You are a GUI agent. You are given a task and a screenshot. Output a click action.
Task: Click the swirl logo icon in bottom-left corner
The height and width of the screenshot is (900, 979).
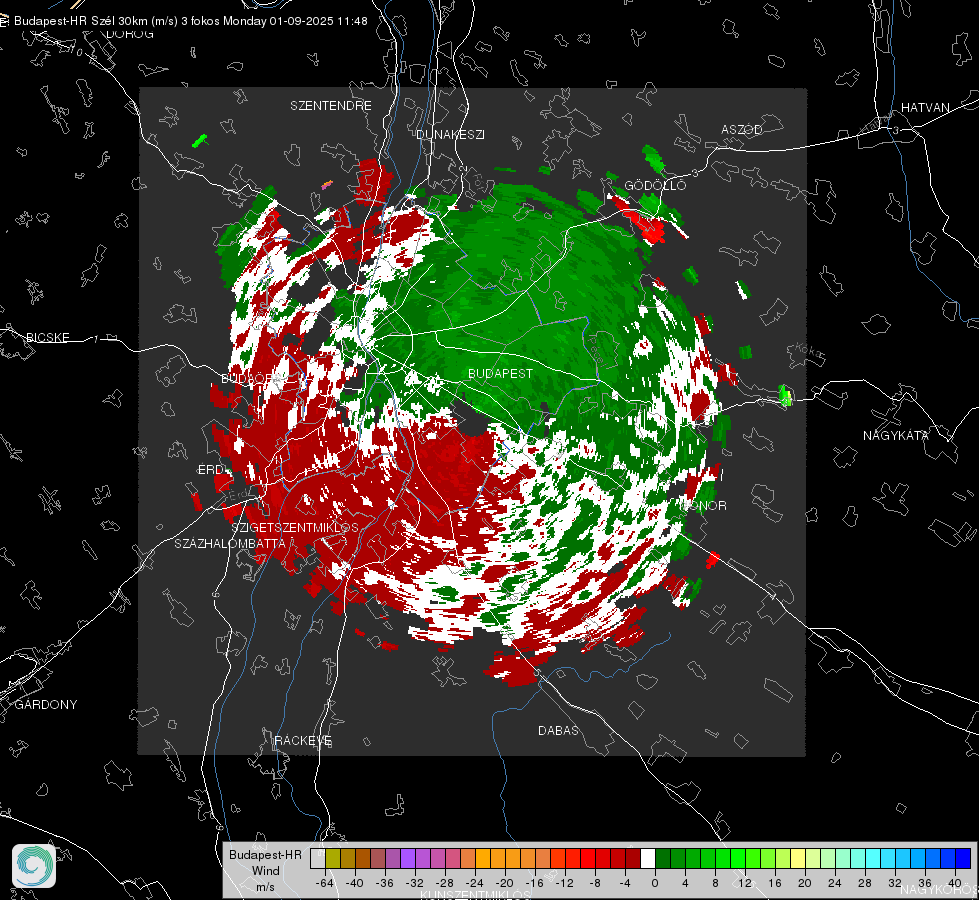[x=34, y=866]
